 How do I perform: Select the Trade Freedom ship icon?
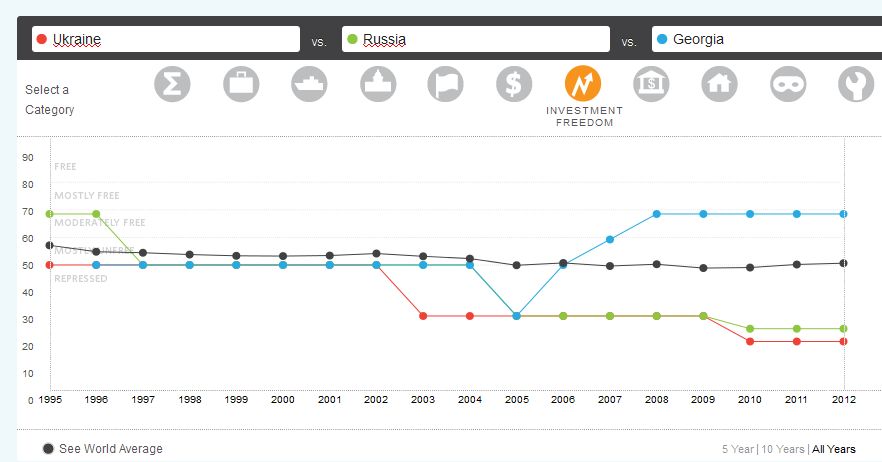(309, 84)
